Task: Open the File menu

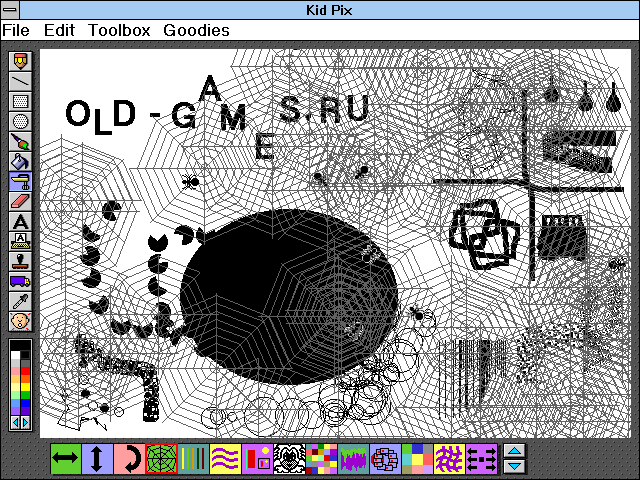Action: (16, 31)
